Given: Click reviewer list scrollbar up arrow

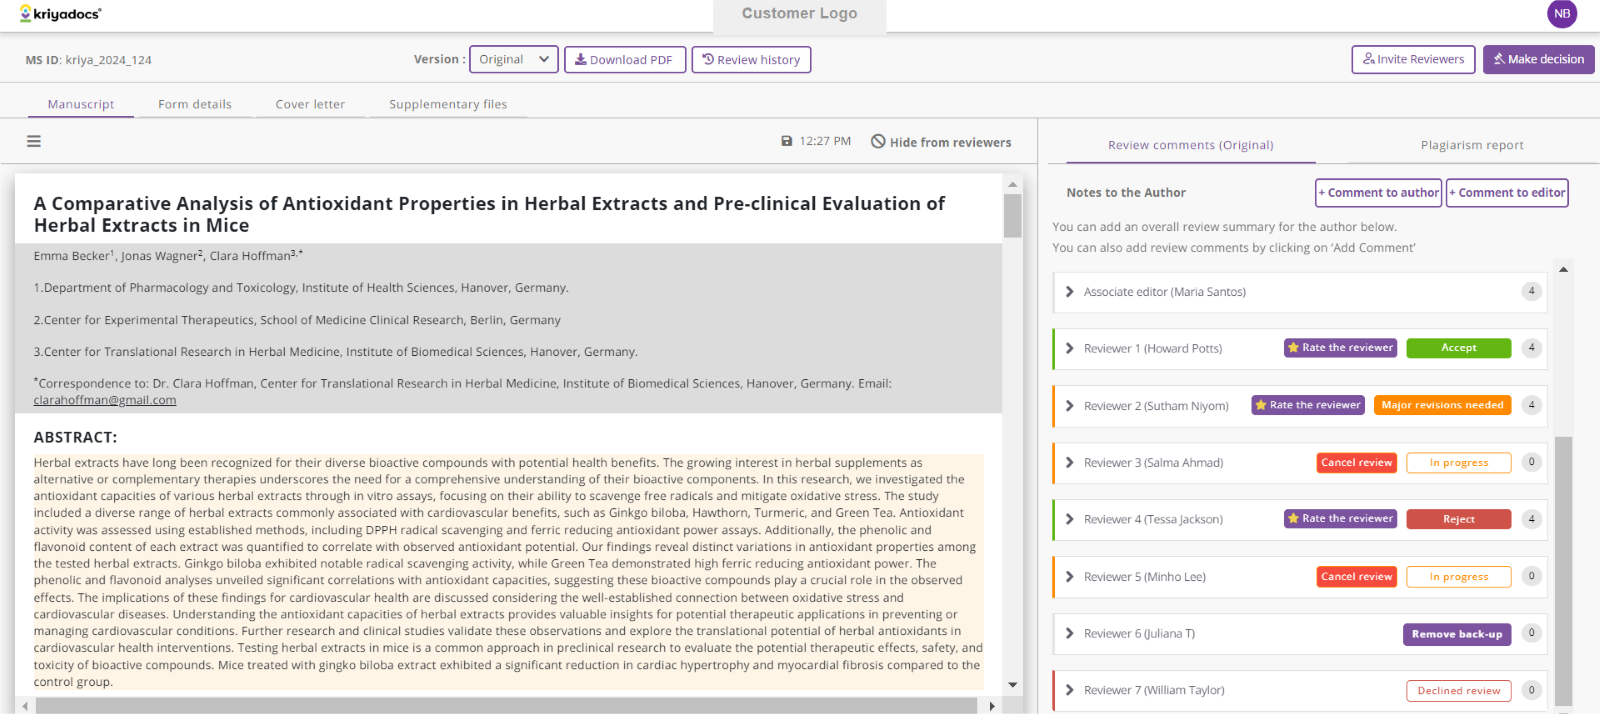Looking at the screenshot, I should [x=1563, y=269].
